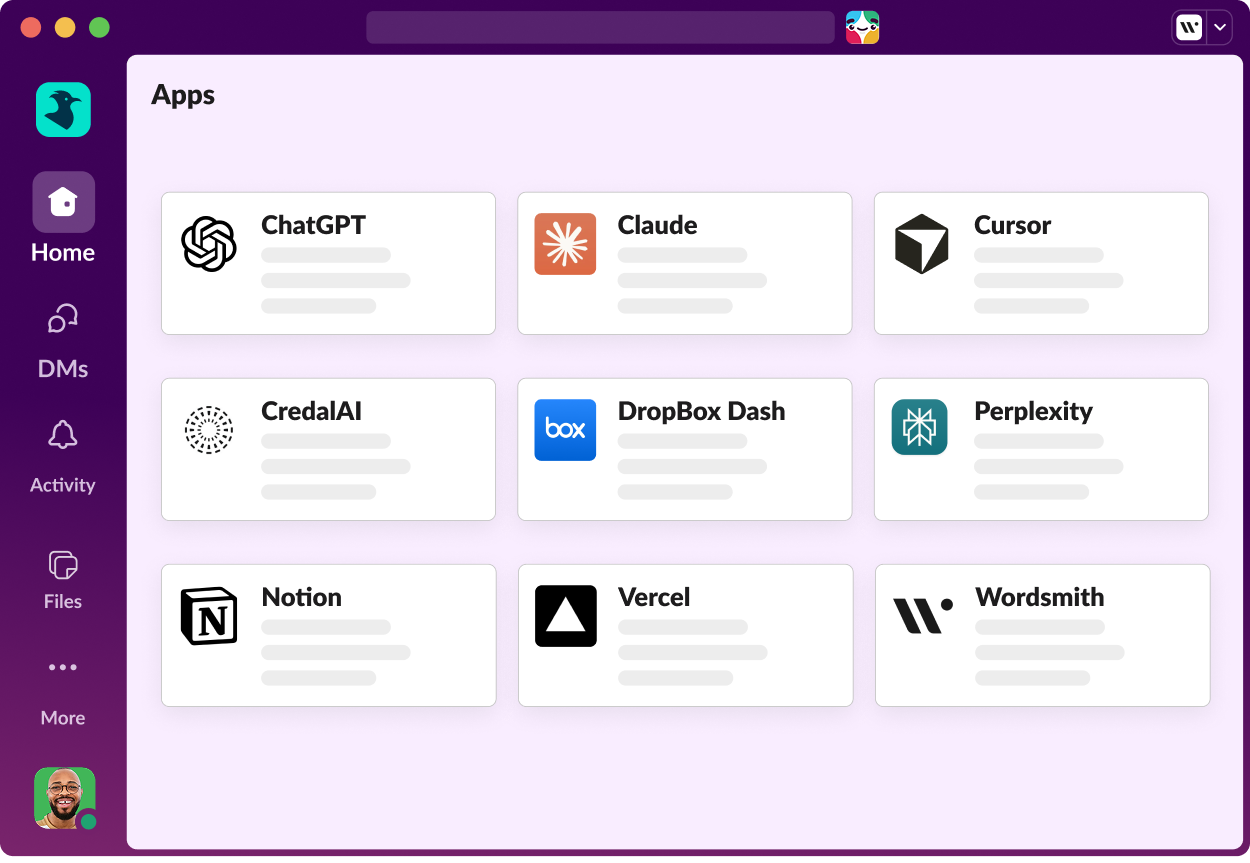Click the Cursor cube logo icon
Image resolution: width=1250 pixels, height=863 pixels.
921,244
